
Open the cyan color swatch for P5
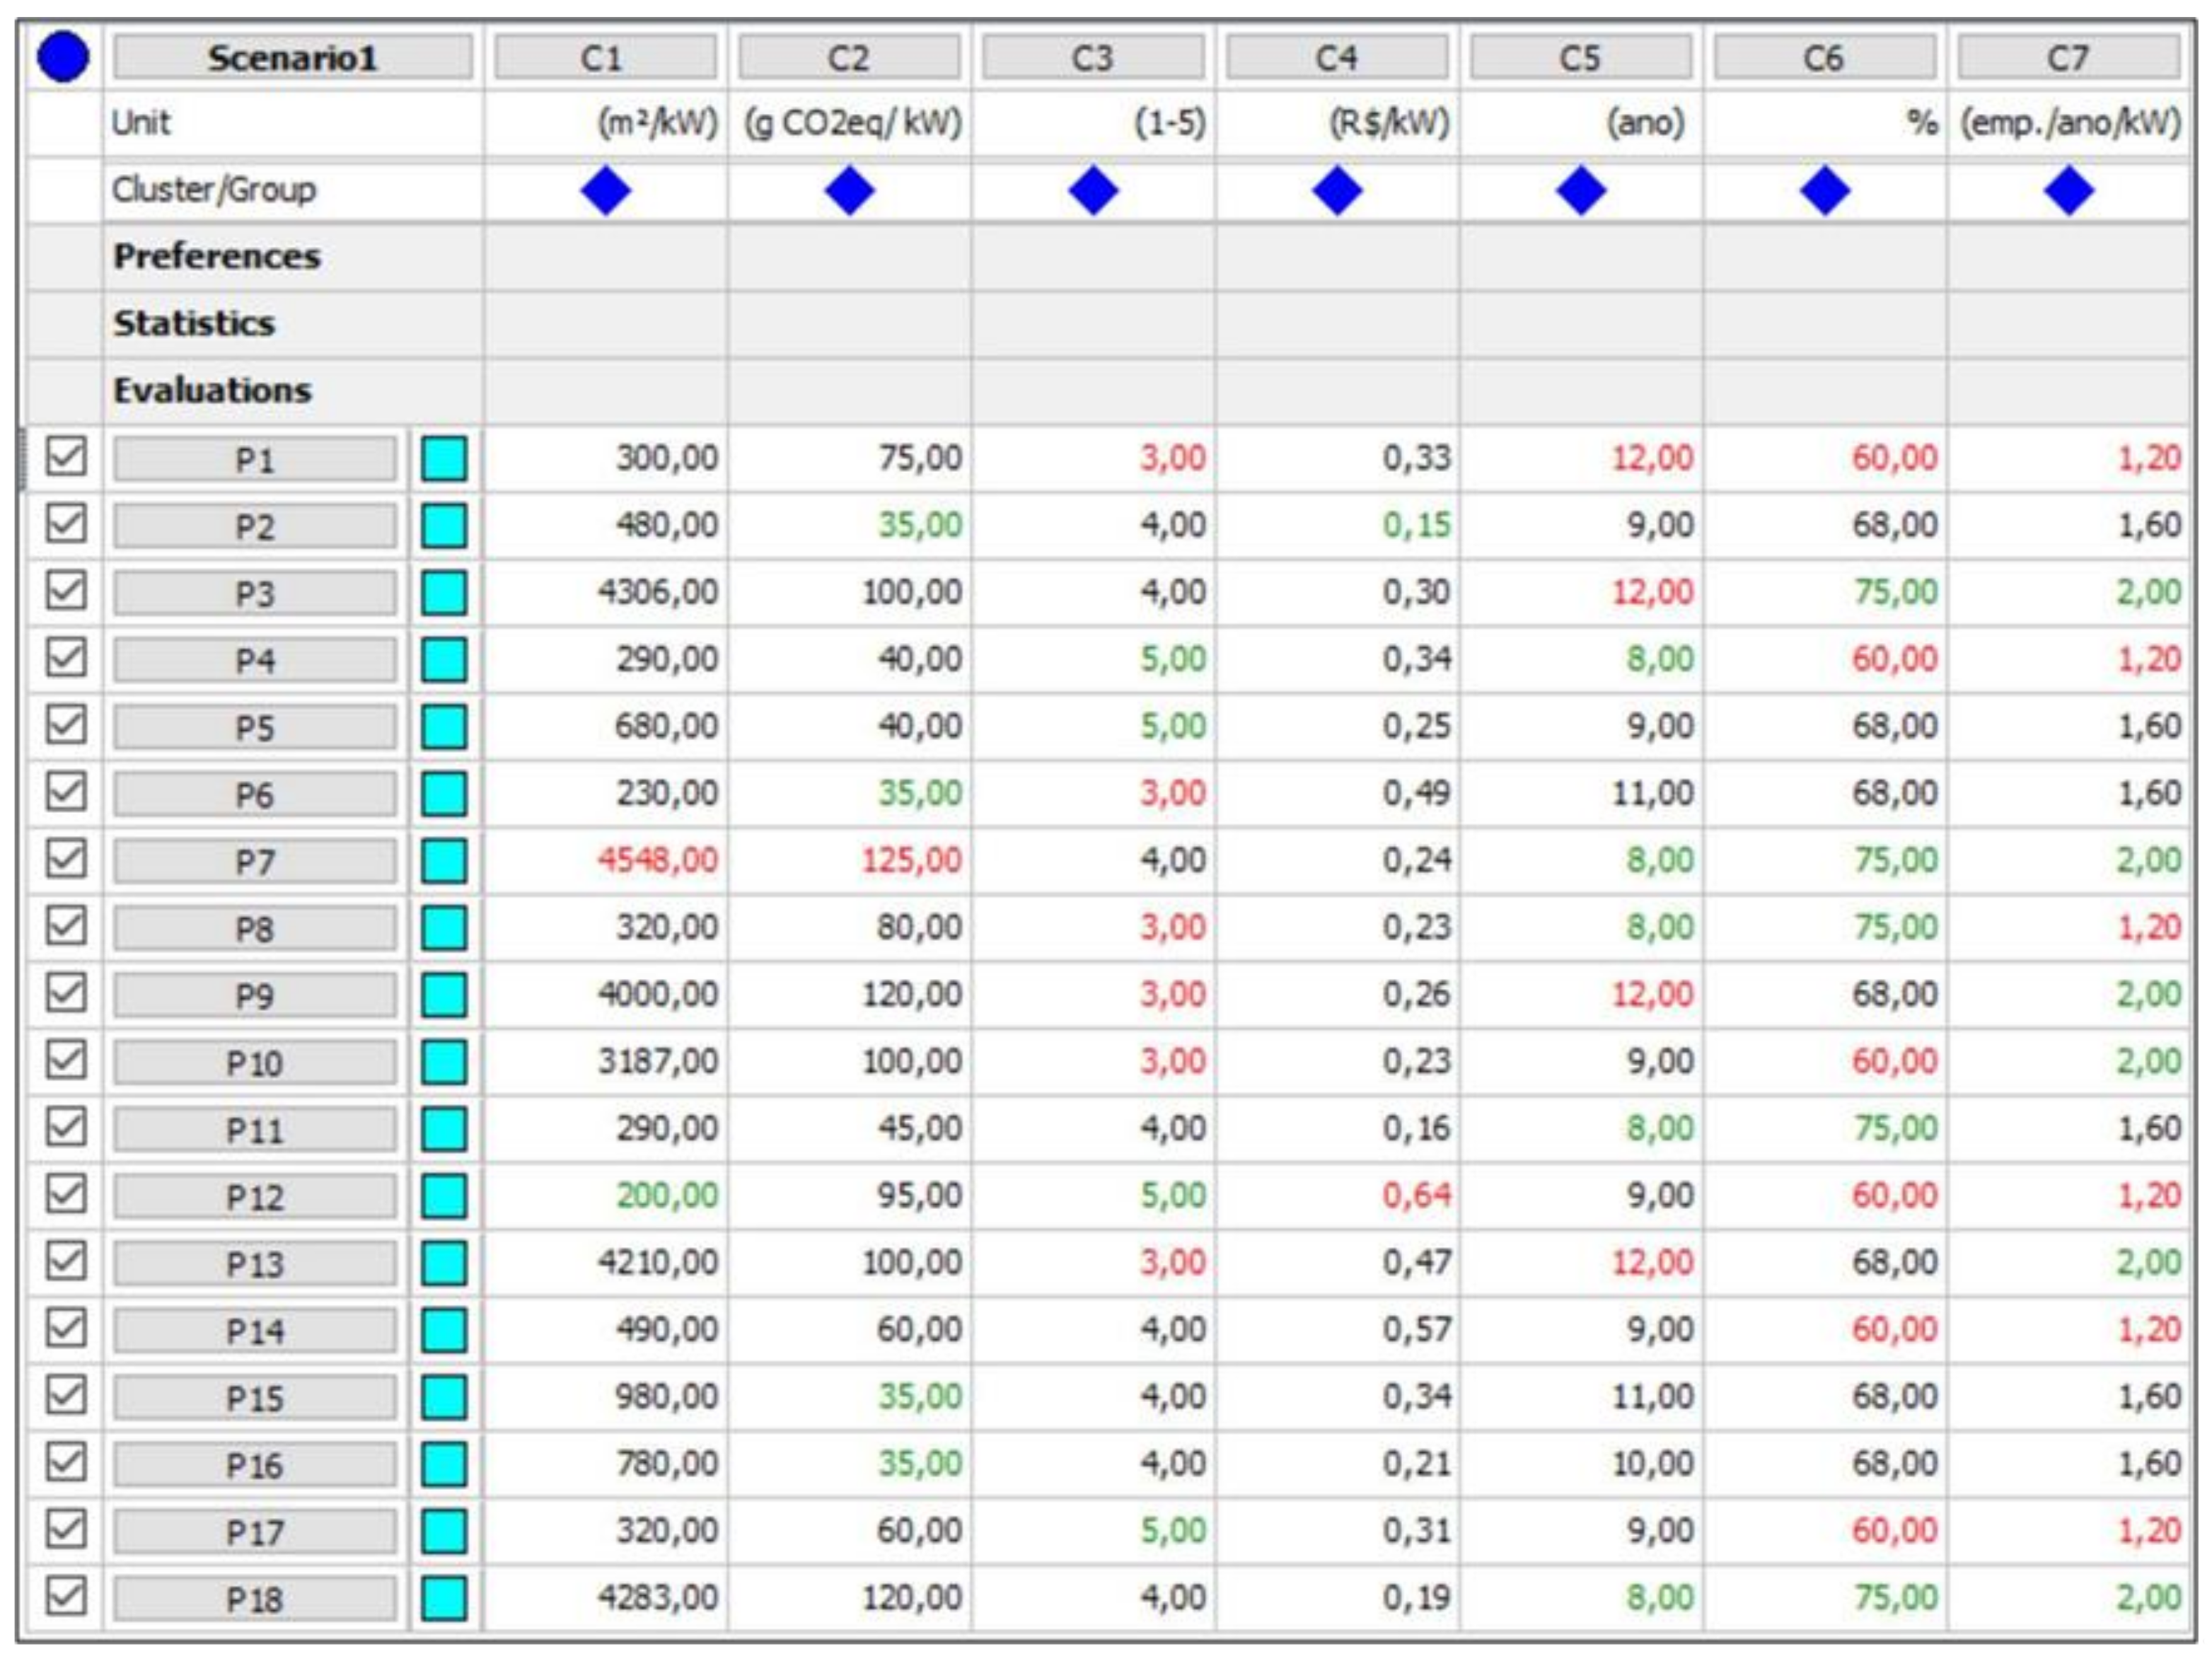click(x=444, y=727)
